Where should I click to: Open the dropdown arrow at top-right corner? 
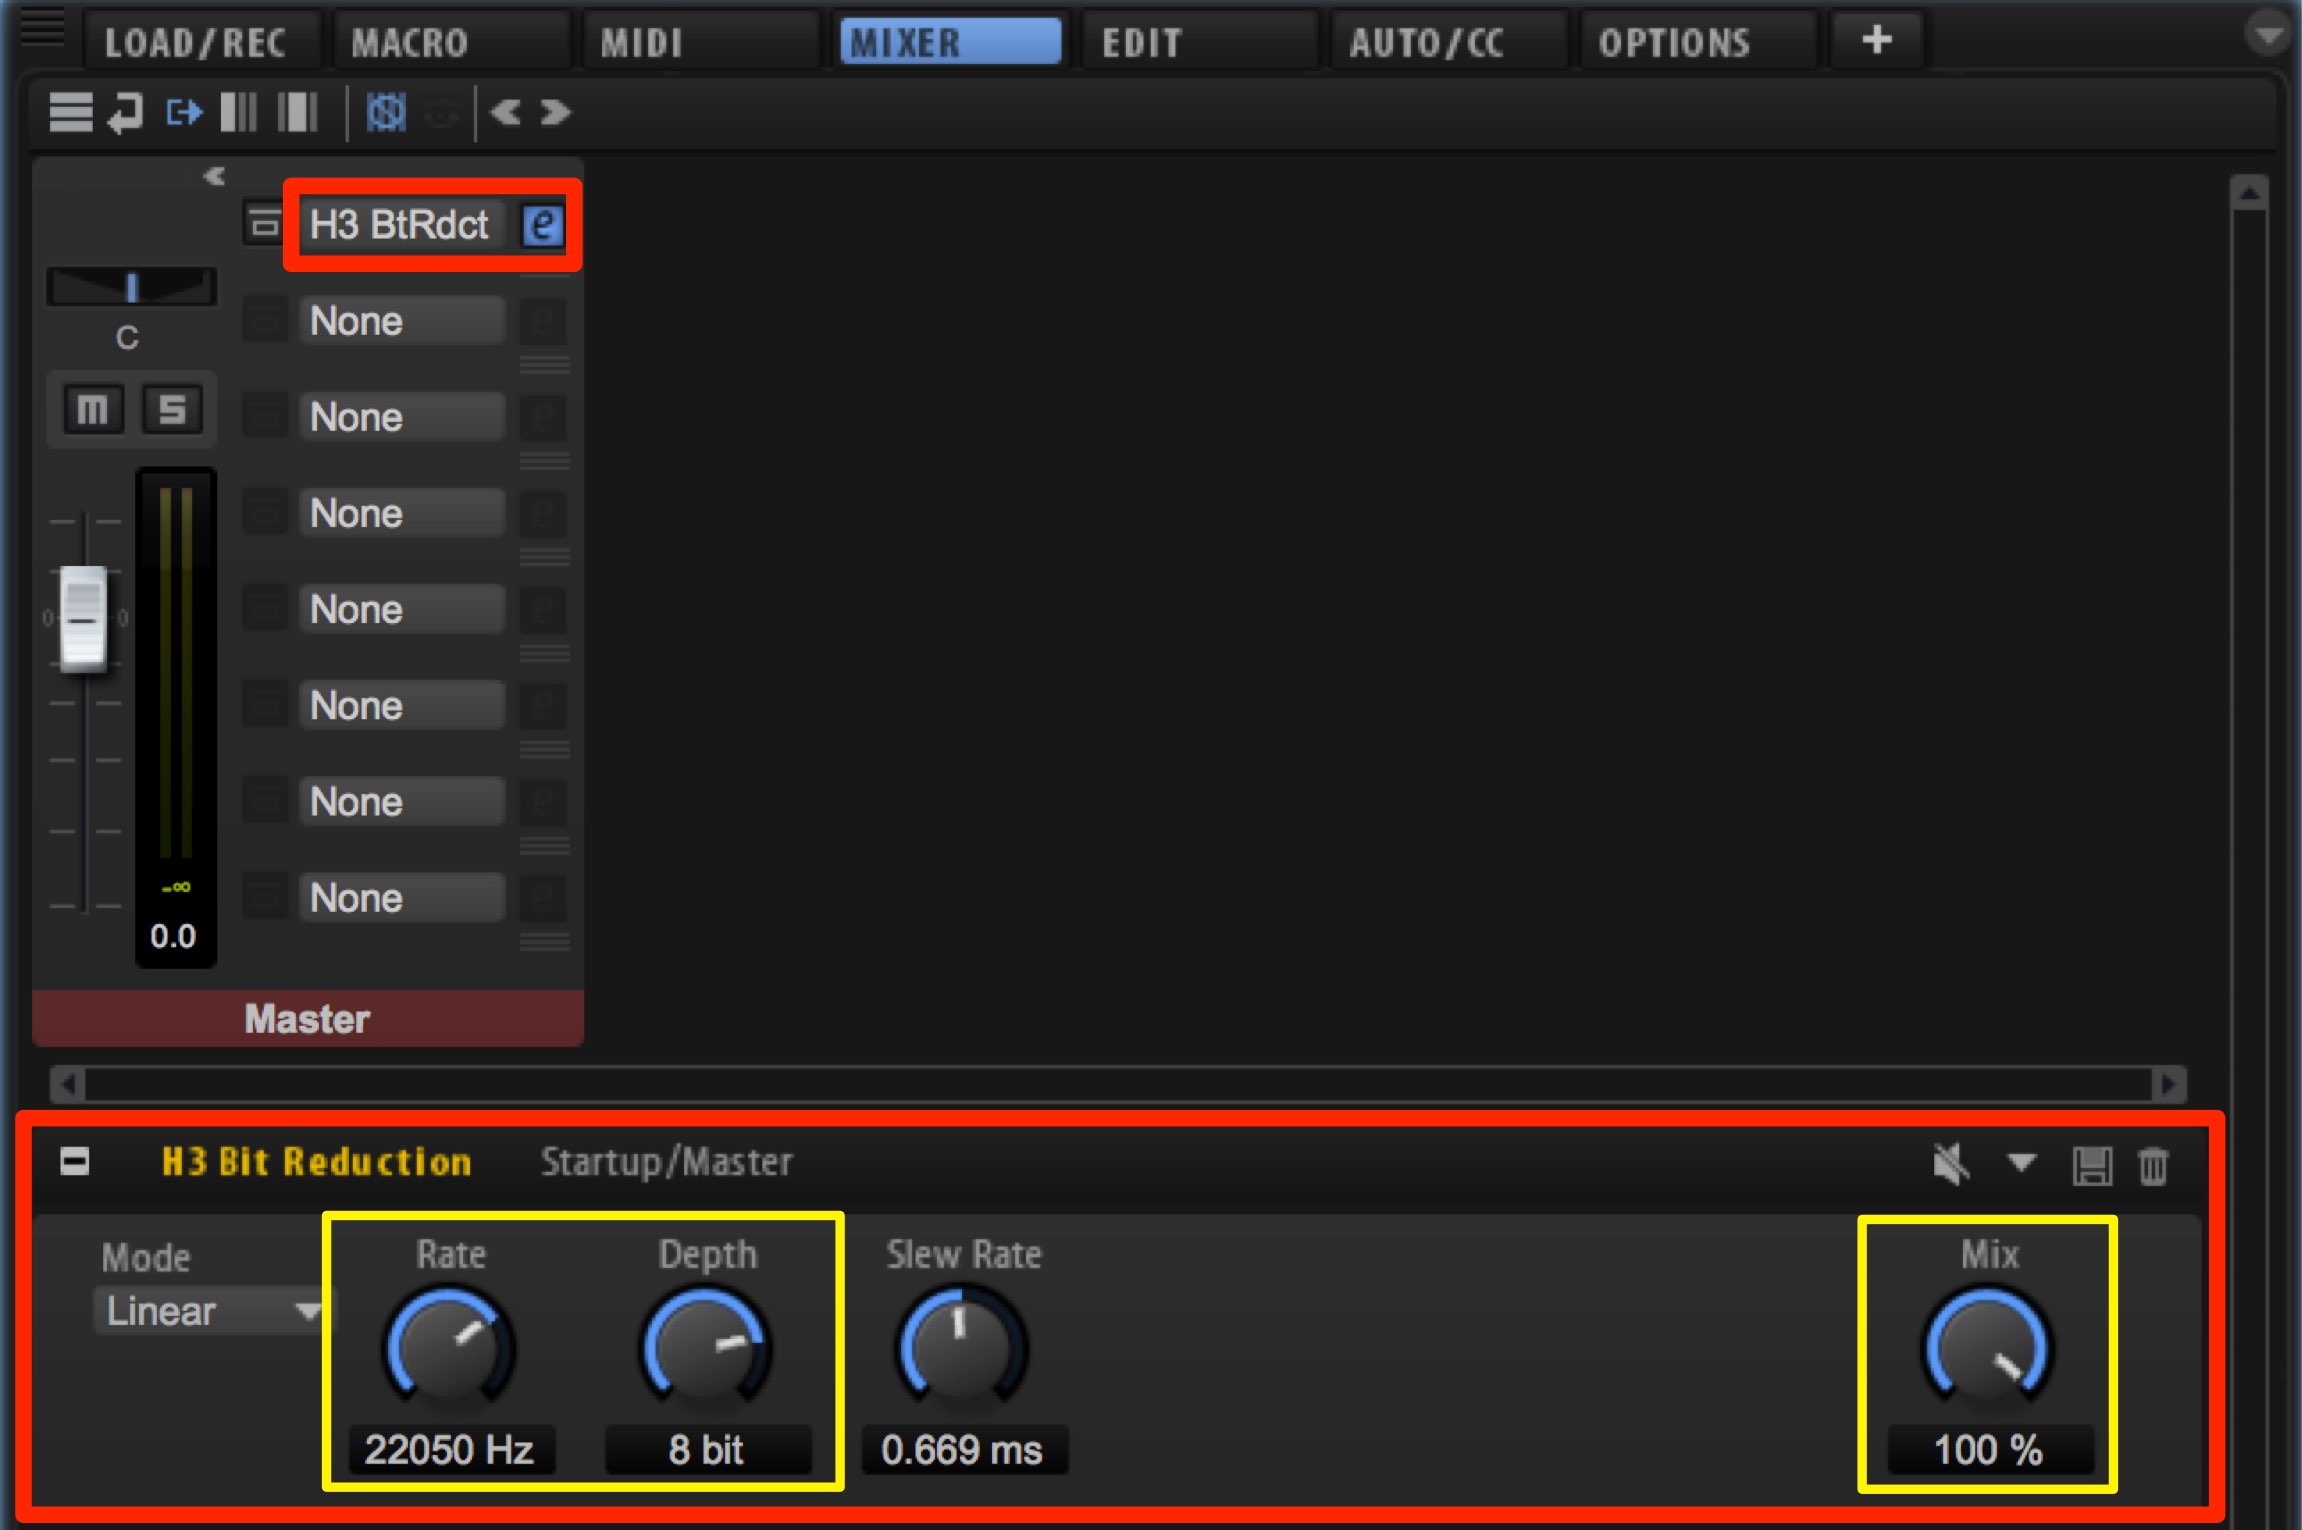click(x=2268, y=36)
